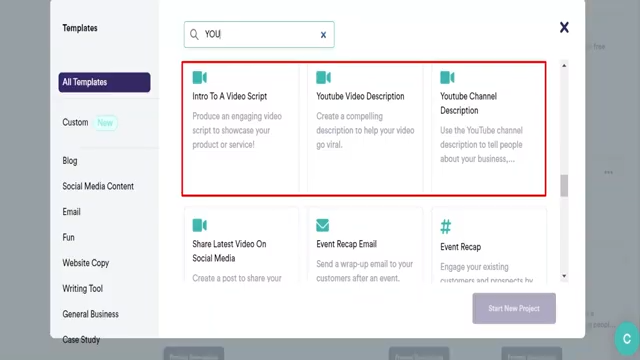640x360 pixels.
Task: Click text 'Create a compelling description' on Youtube card
Action: (365, 130)
